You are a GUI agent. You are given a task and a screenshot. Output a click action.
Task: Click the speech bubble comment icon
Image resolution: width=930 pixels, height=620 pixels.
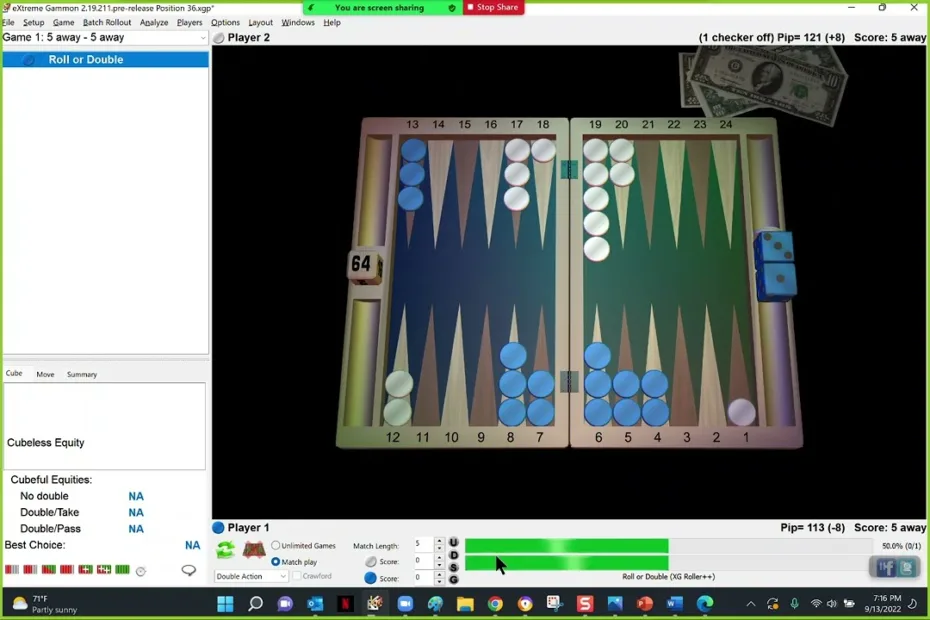[189, 570]
